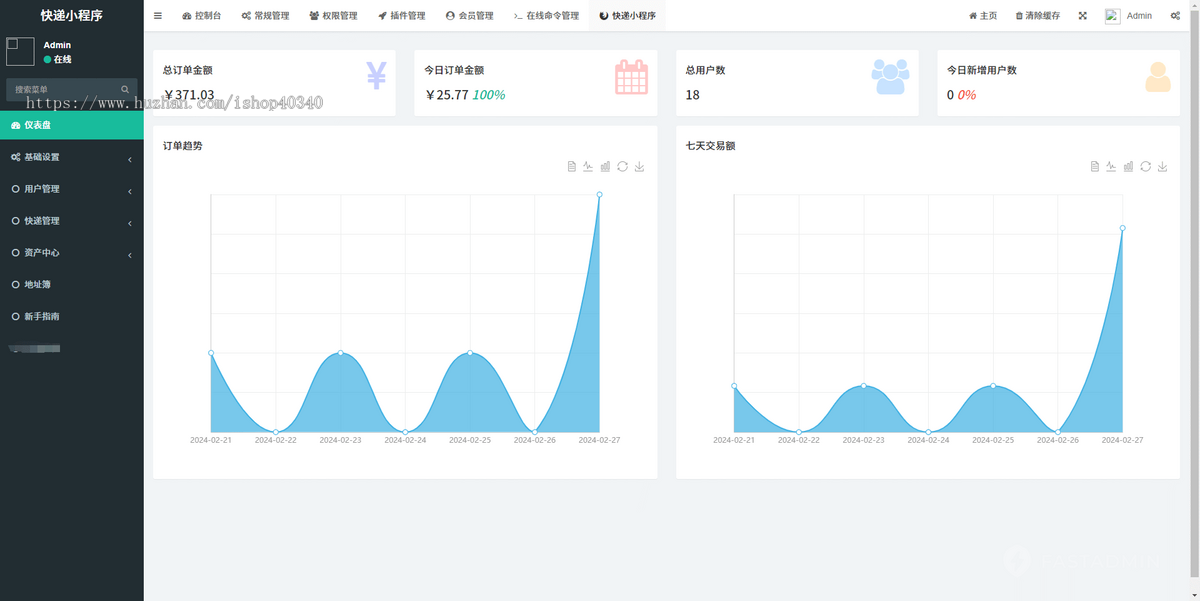This screenshot has height=601, width=1200.
Task: Open data view in 七天交易额 chart
Action: 1095,166
